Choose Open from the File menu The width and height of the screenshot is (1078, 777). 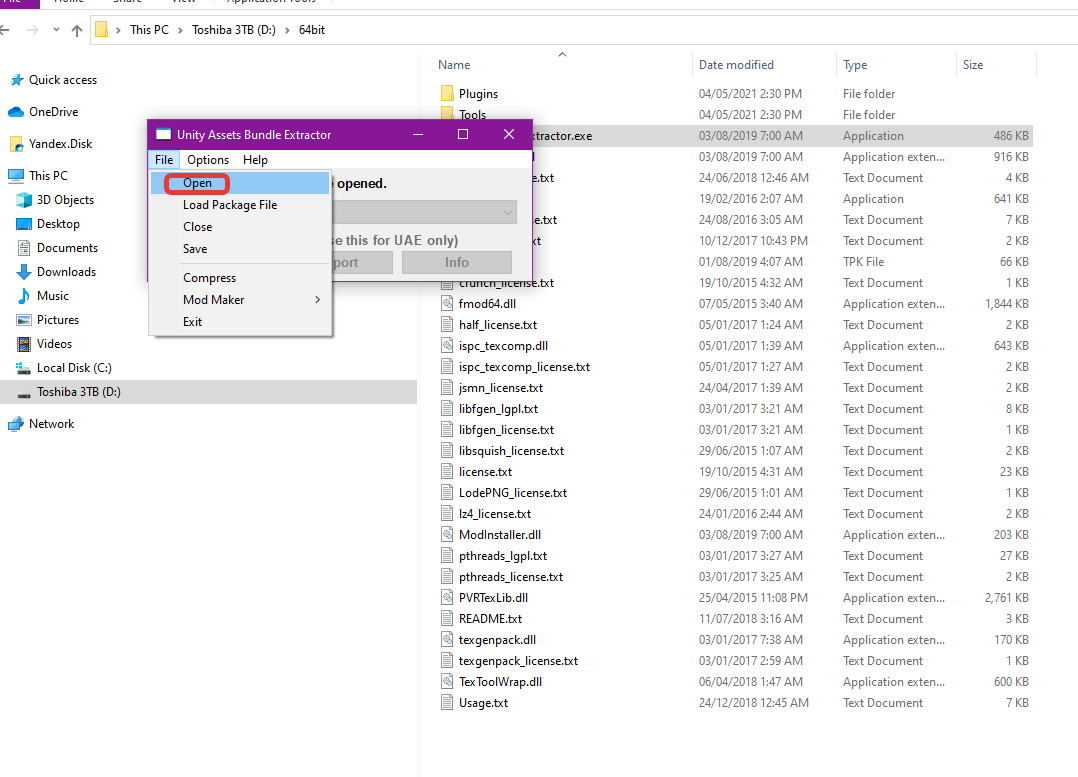[x=240, y=184]
